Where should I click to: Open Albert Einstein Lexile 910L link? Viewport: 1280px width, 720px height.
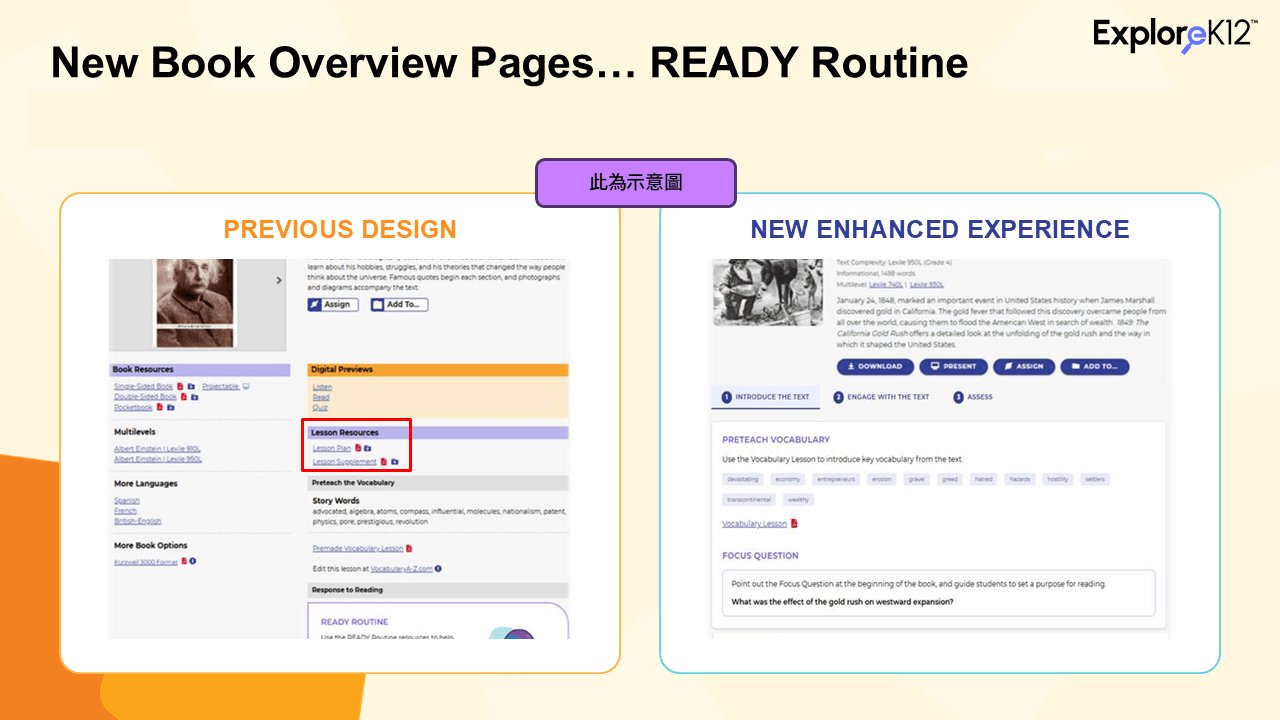(158, 449)
